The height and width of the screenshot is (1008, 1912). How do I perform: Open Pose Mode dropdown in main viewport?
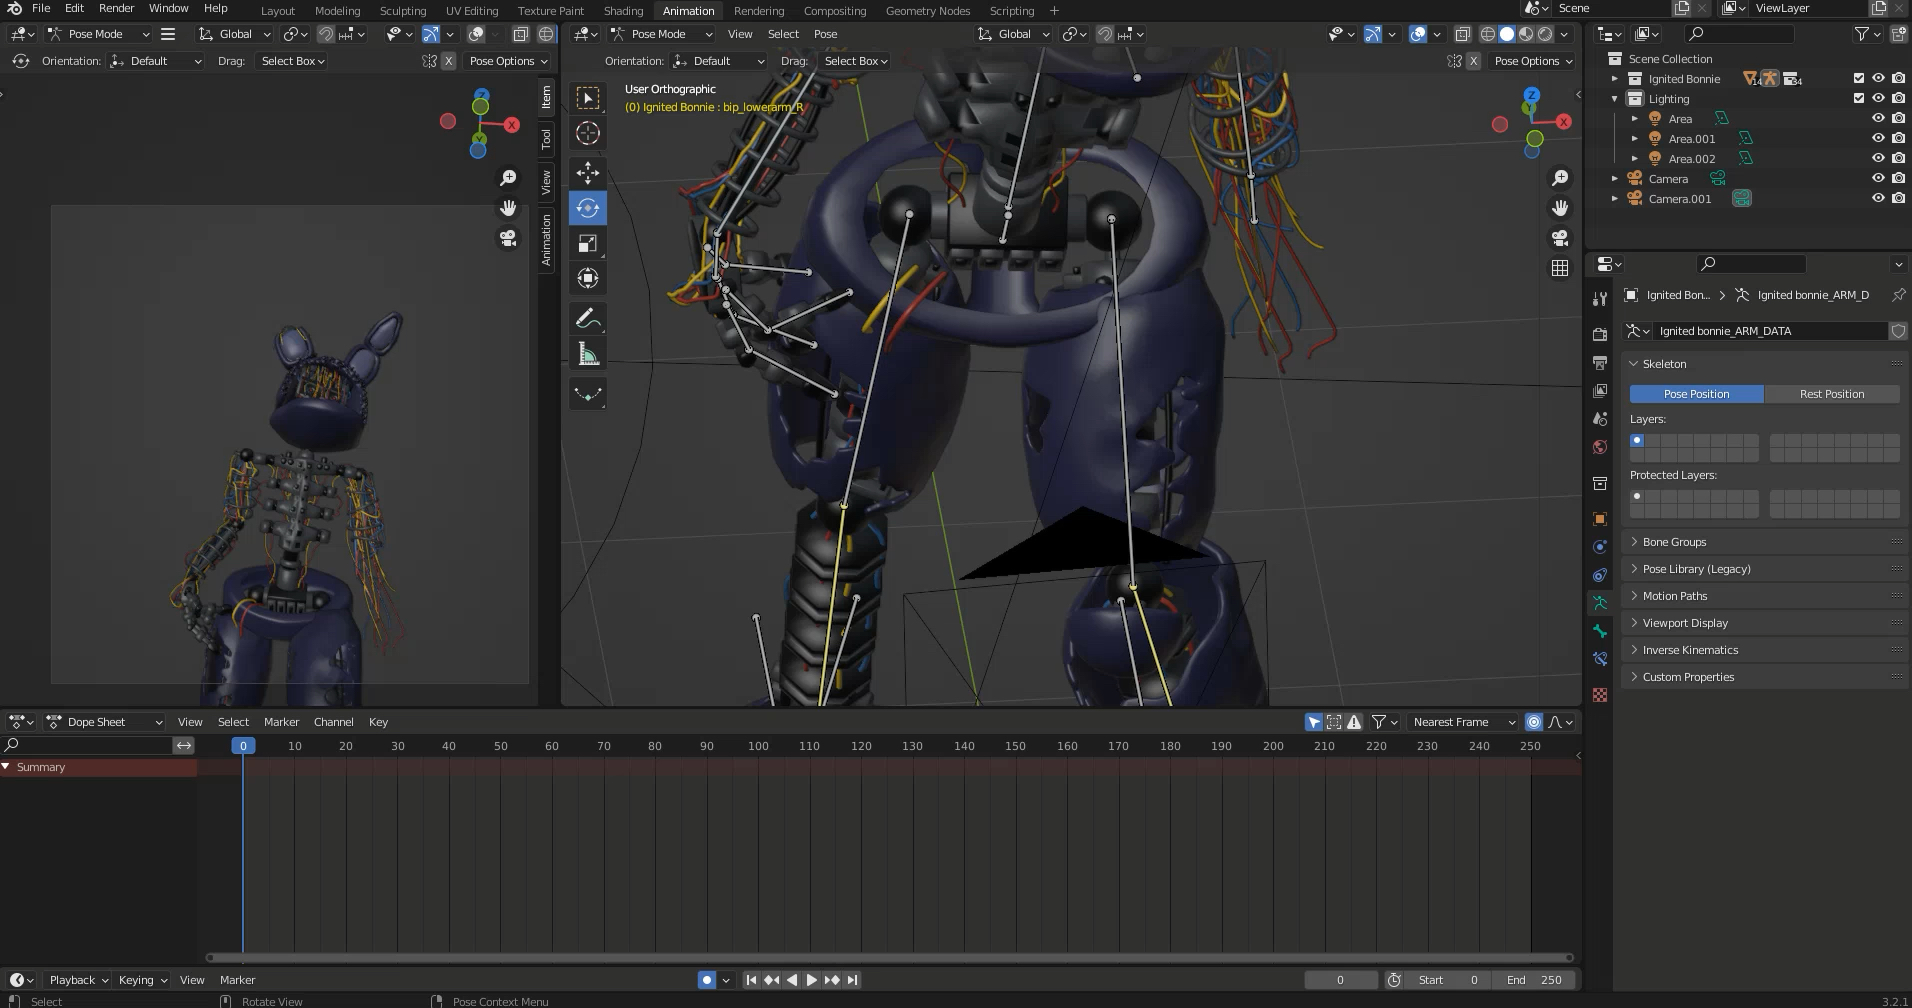coord(661,34)
